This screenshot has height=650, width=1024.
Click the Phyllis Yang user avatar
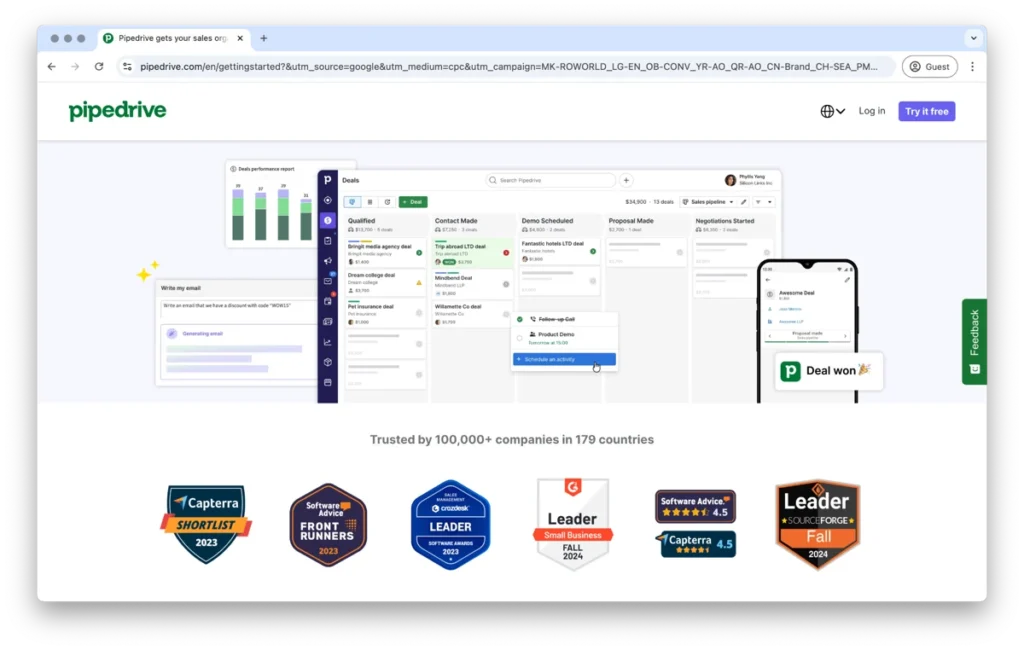point(730,180)
